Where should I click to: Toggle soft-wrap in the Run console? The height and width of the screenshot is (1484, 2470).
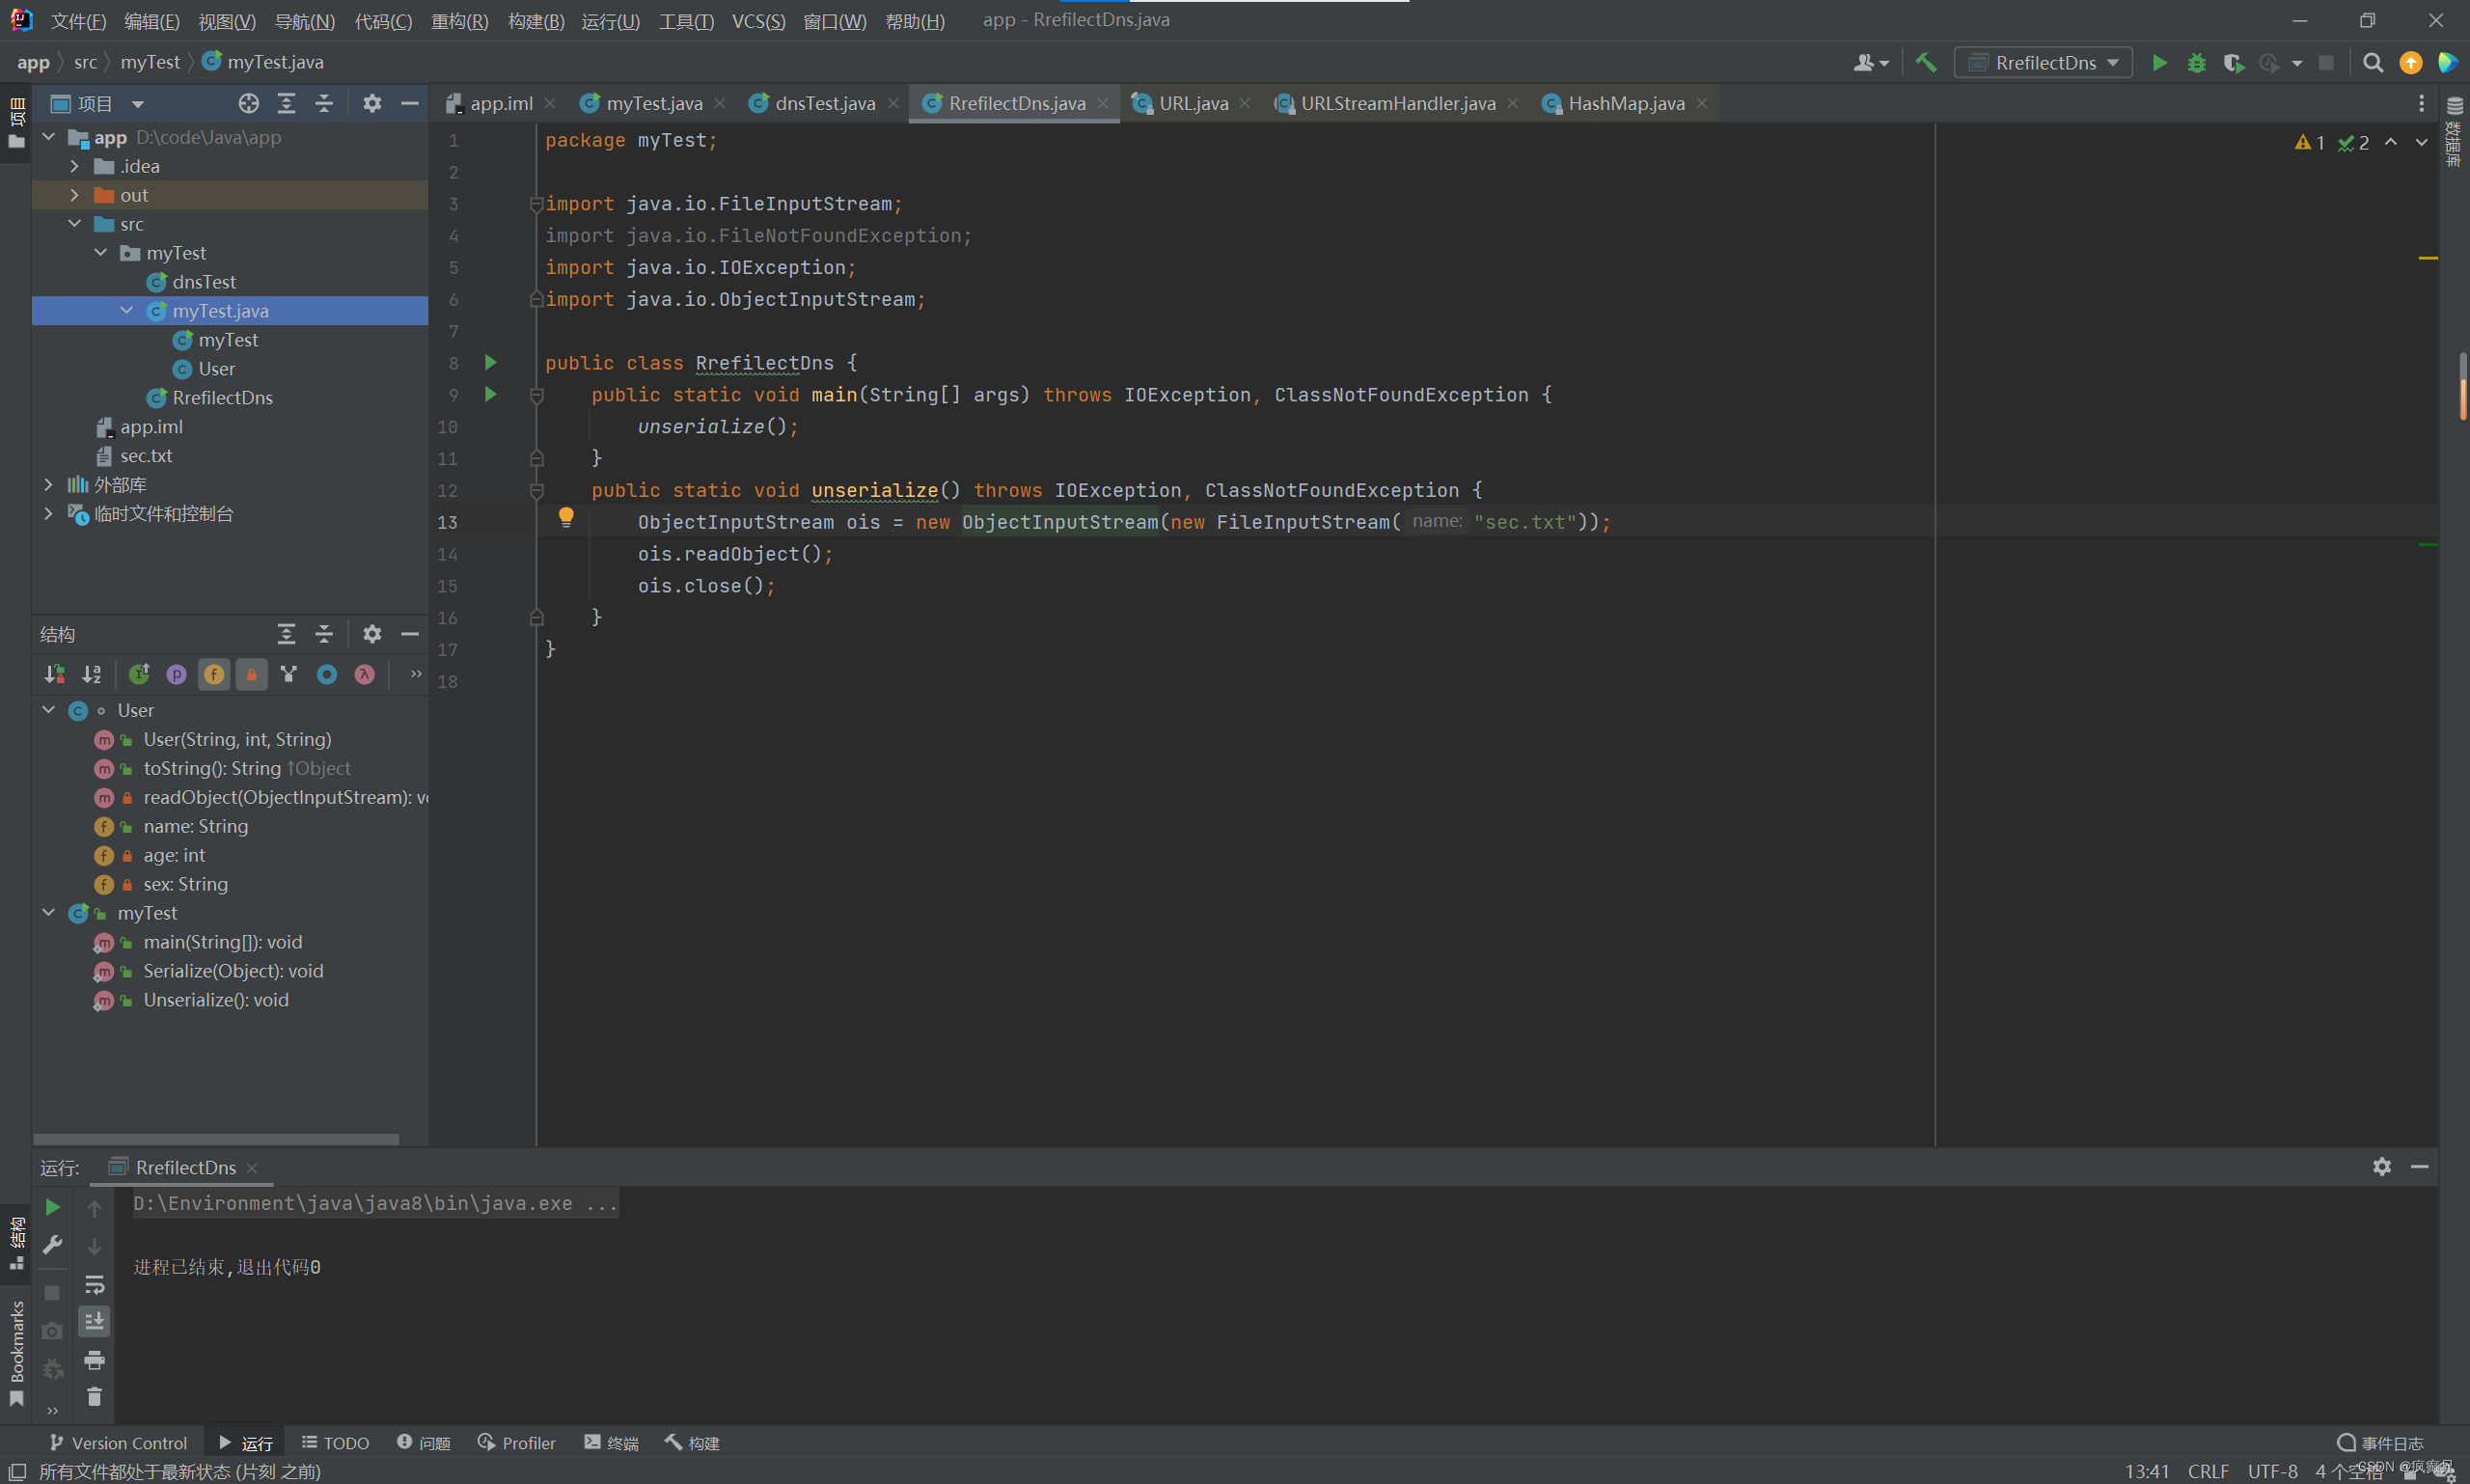click(94, 1284)
